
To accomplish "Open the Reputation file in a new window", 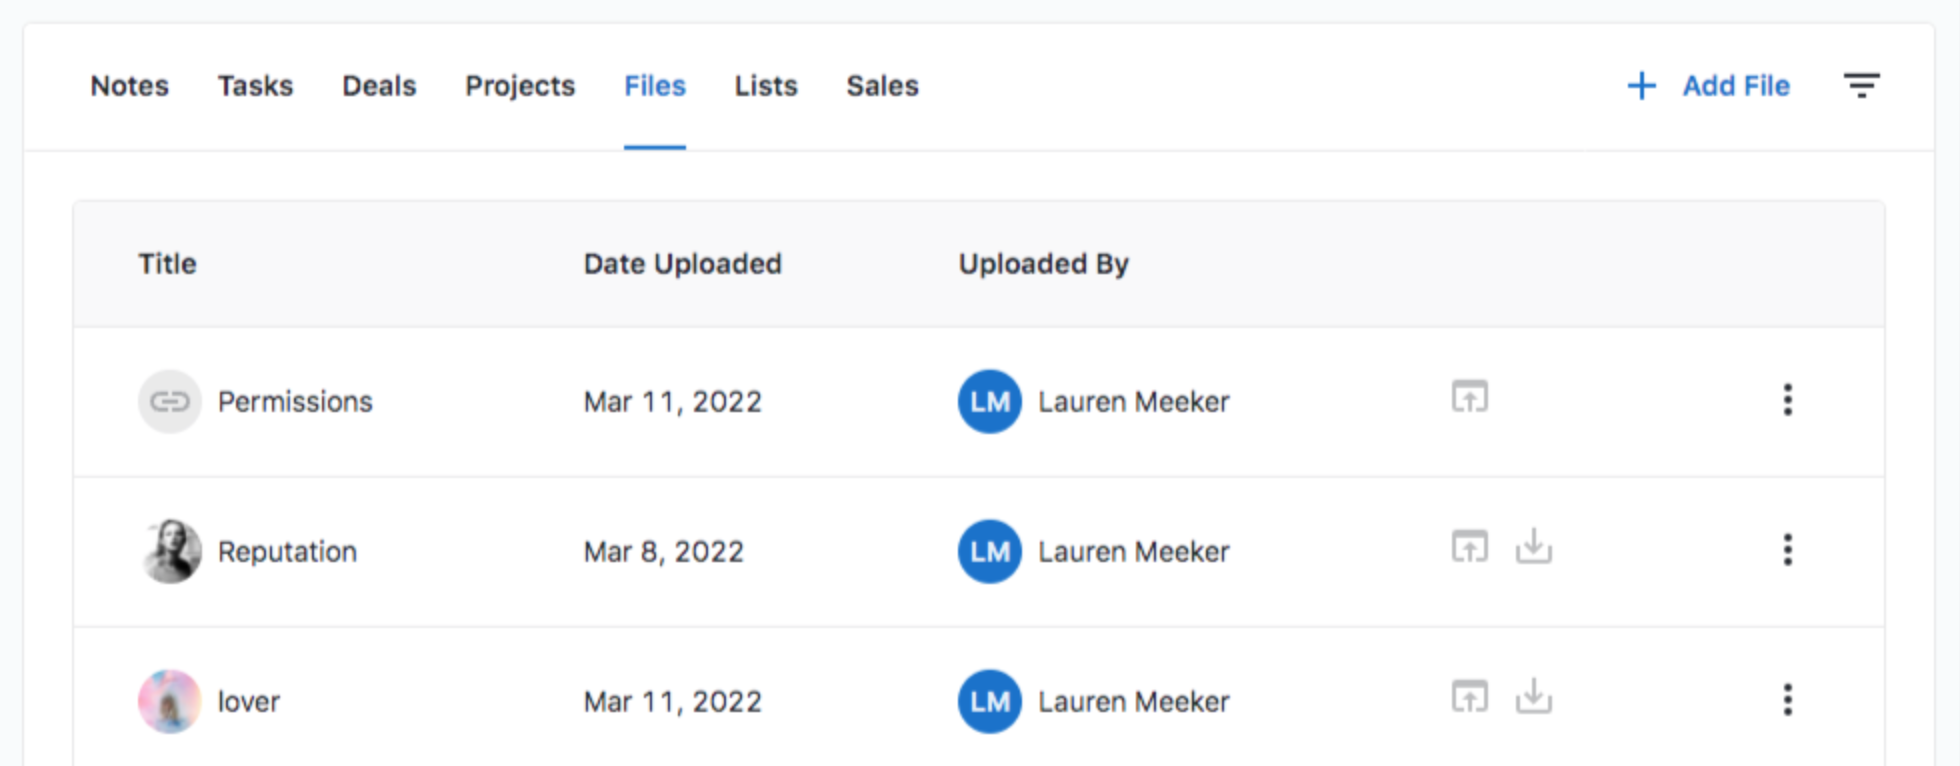I will click(1469, 547).
